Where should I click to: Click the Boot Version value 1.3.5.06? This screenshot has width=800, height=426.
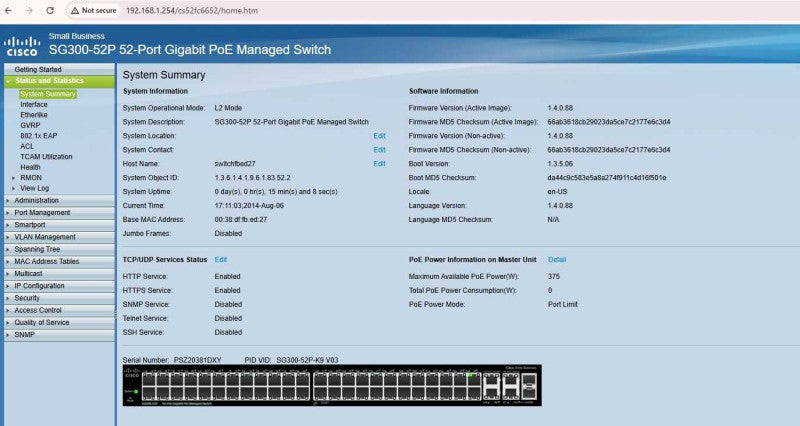[x=560, y=164]
